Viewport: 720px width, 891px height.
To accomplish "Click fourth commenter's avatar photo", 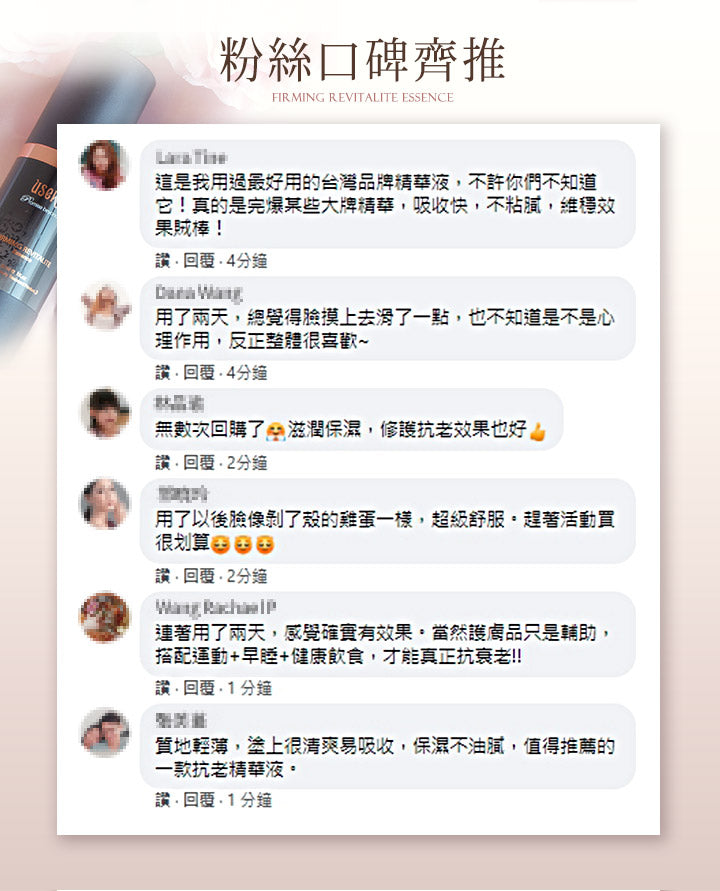I will 105,503.
